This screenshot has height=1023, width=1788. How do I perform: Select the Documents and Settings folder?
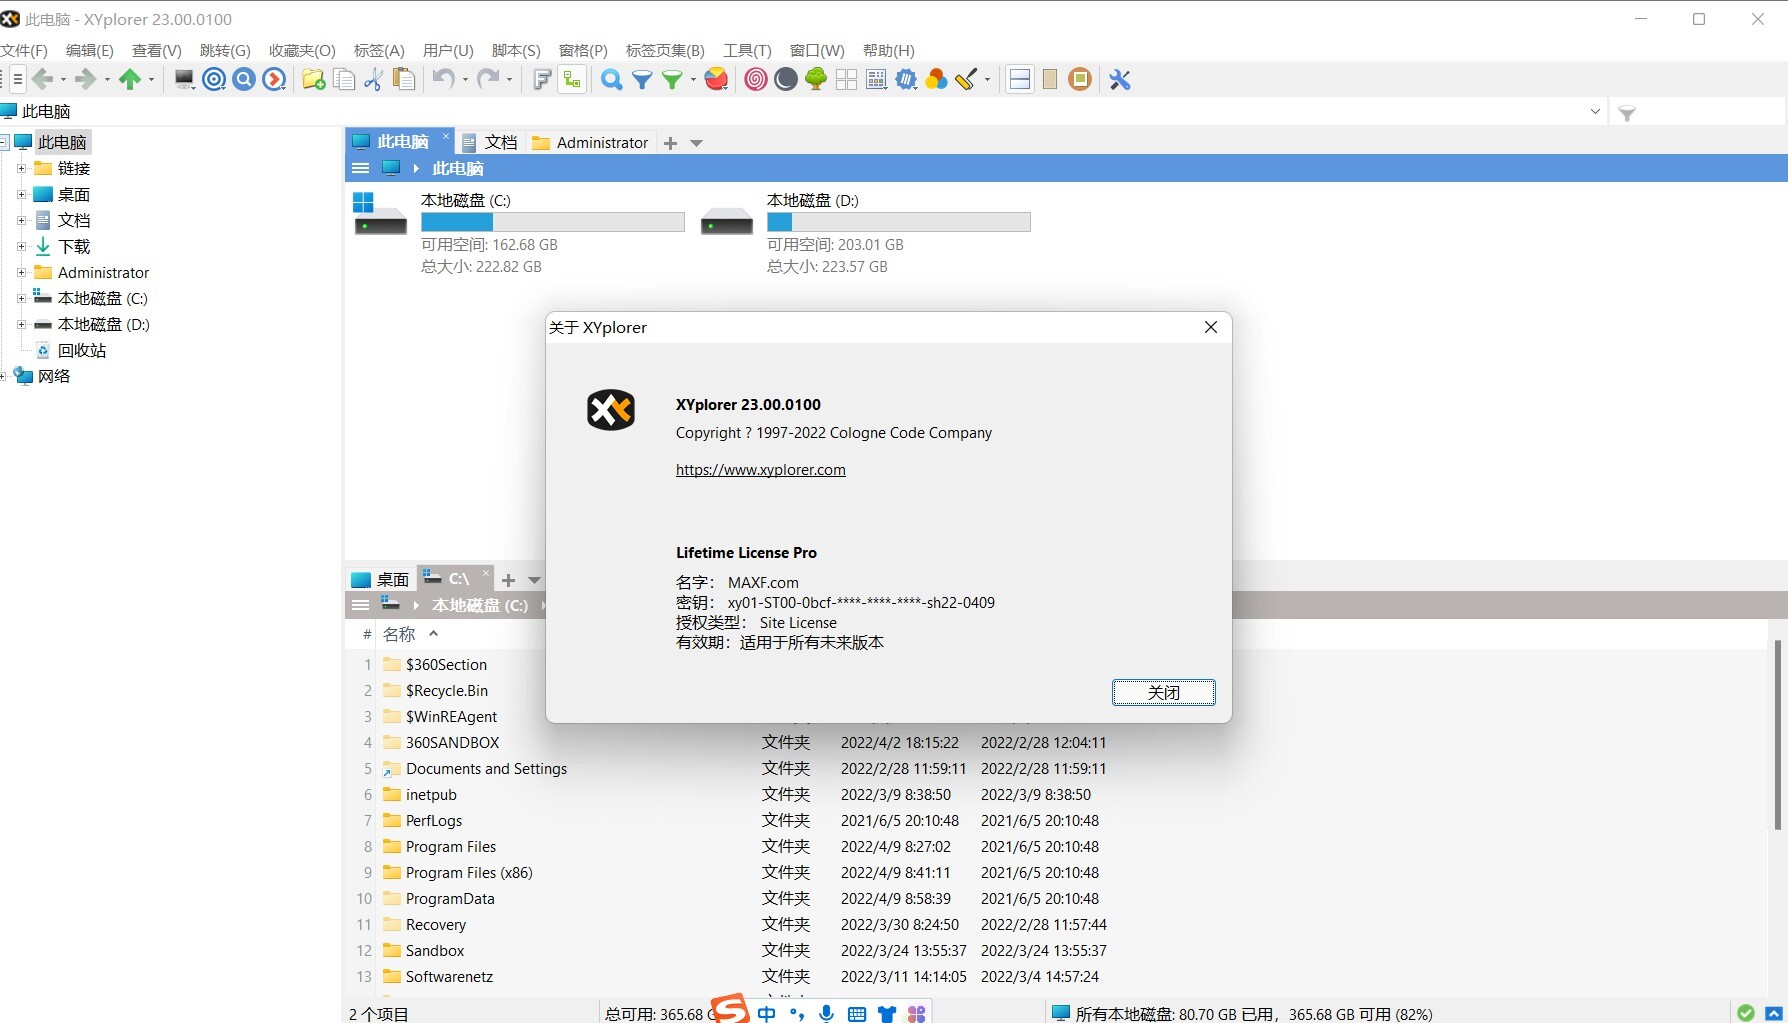486,769
